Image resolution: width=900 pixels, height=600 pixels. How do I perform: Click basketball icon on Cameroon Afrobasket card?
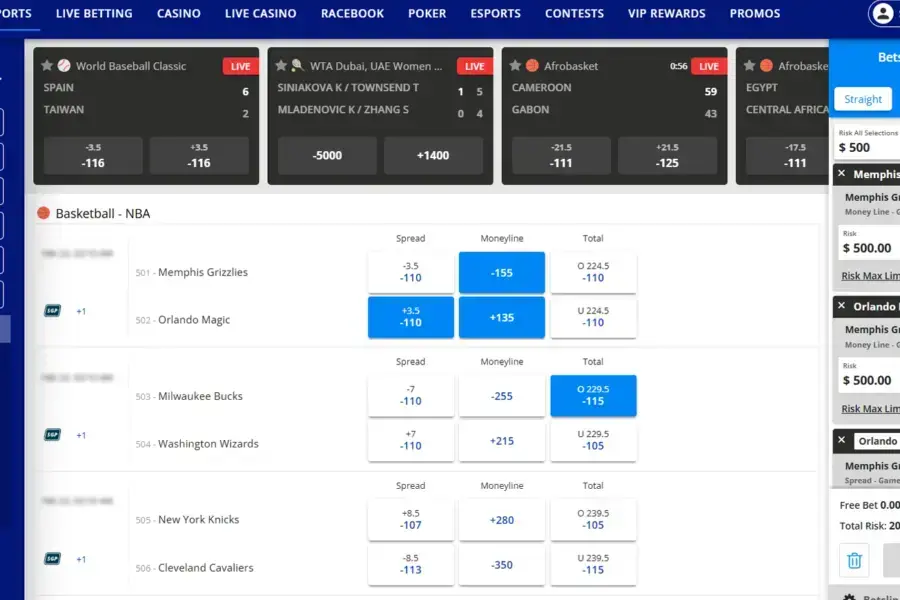coord(532,65)
